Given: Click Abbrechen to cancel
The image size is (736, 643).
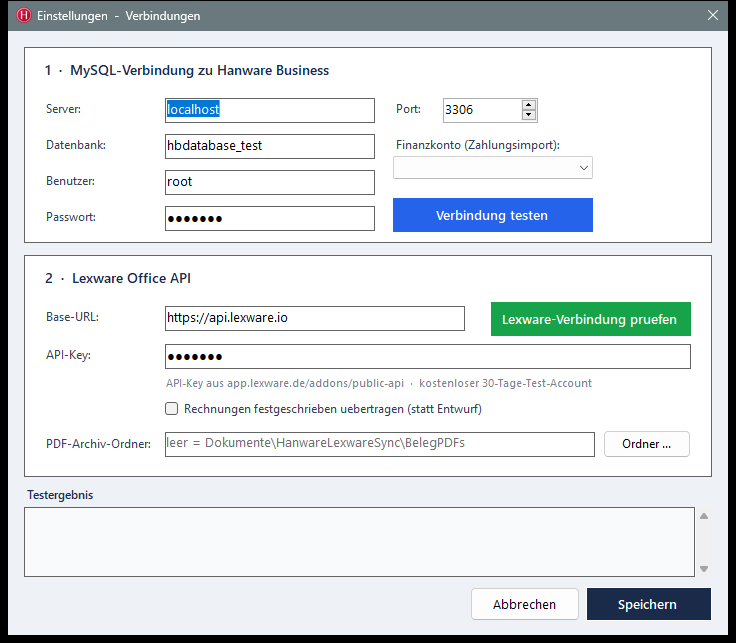Looking at the screenshot, I should tap(524, 604).
